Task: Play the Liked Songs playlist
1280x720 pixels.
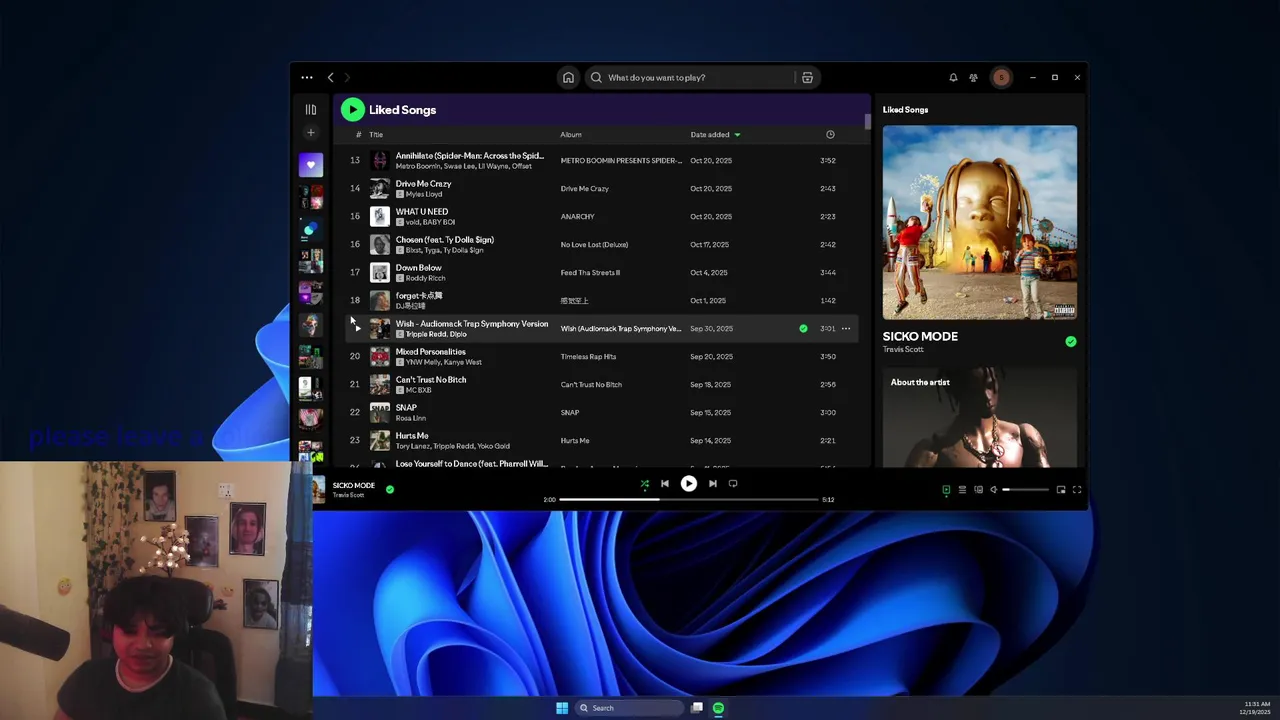Action: pyautogui.click(x=352, y=110)
